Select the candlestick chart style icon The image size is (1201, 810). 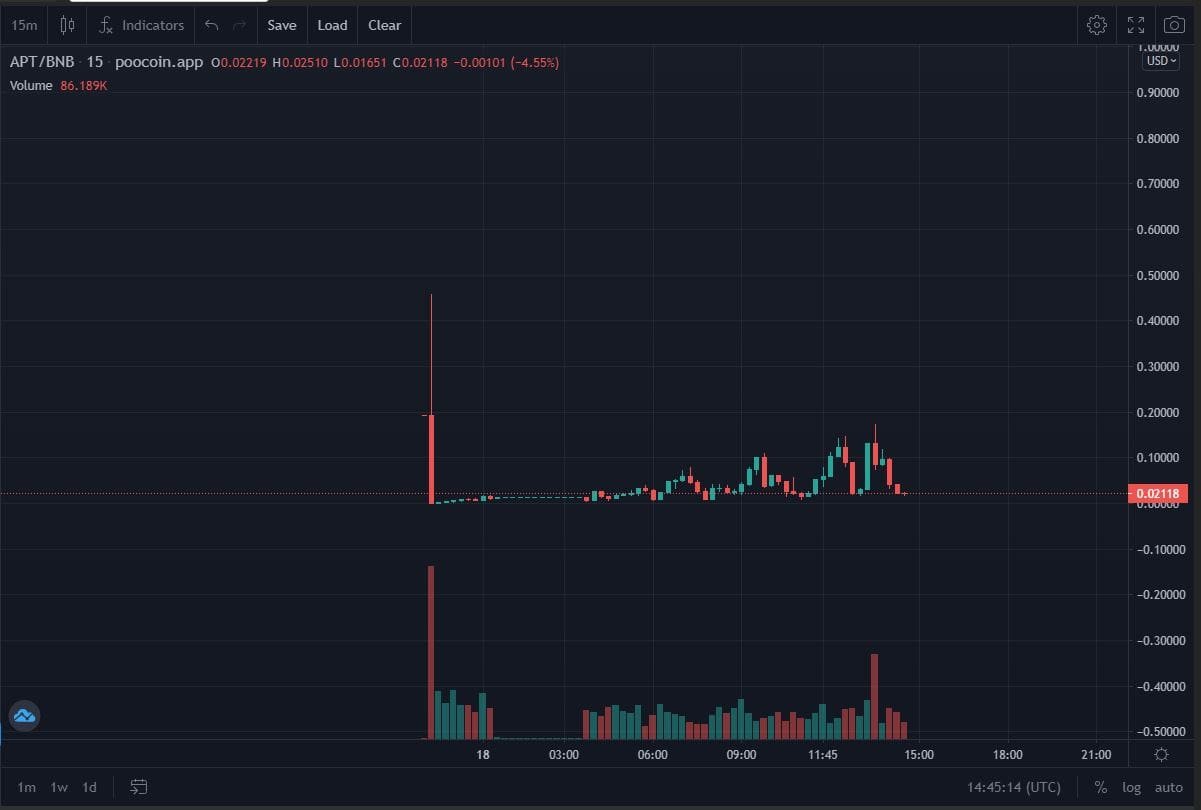pos(66,24)
